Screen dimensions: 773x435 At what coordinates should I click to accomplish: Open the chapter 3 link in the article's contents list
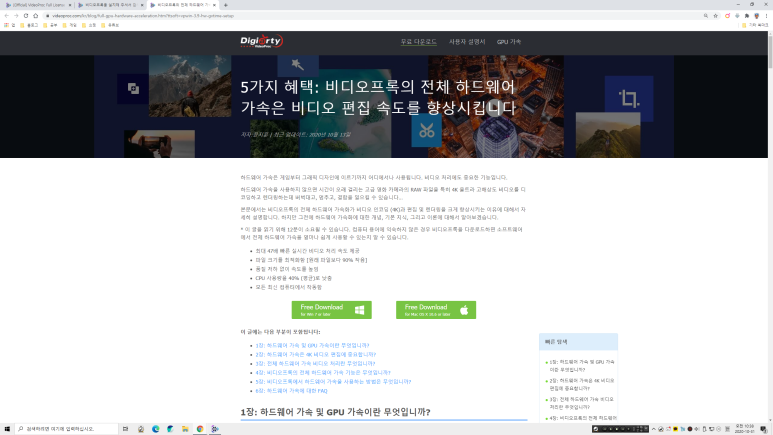tap(315, 363)
